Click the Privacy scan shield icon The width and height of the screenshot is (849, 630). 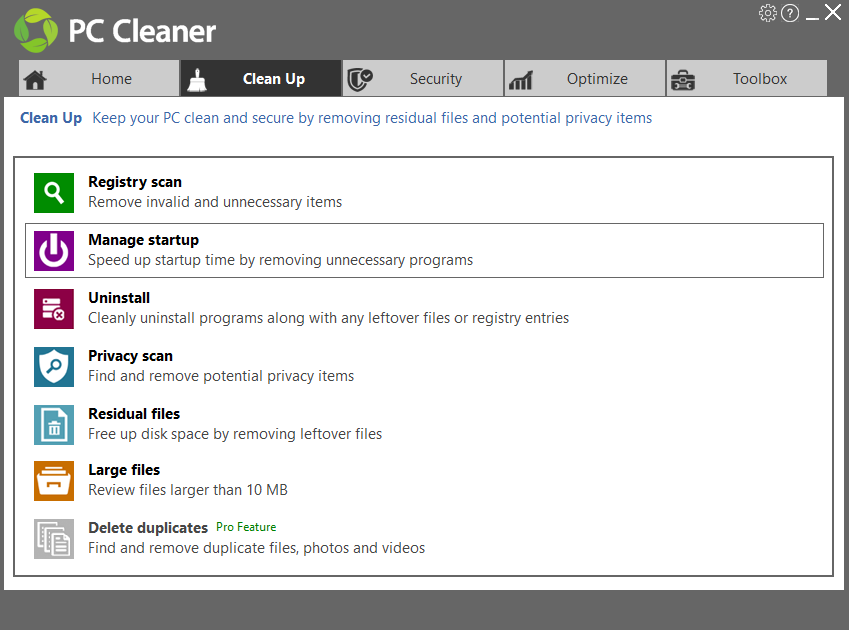pyautogui.click(x=54, y=366)
